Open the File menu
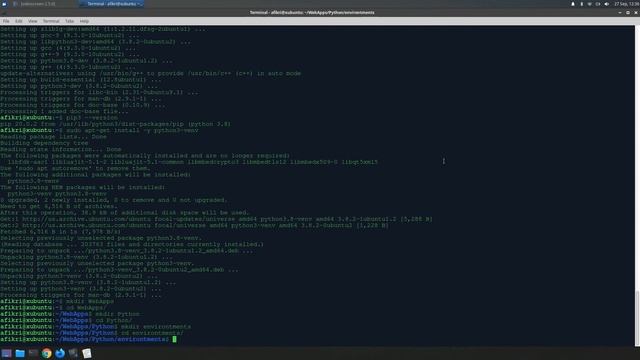Image resolution: width=640 pixels, height=360 pixels. coord(6,21)
